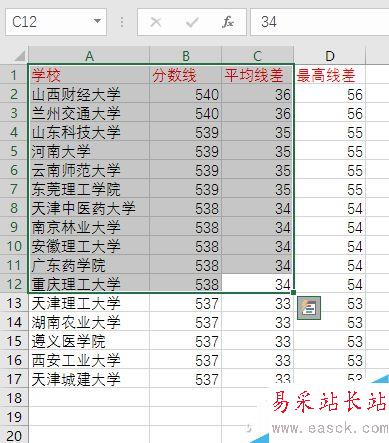Click cell 天津中医药大学
389x443 pixels.
click(x=89, y=208)
